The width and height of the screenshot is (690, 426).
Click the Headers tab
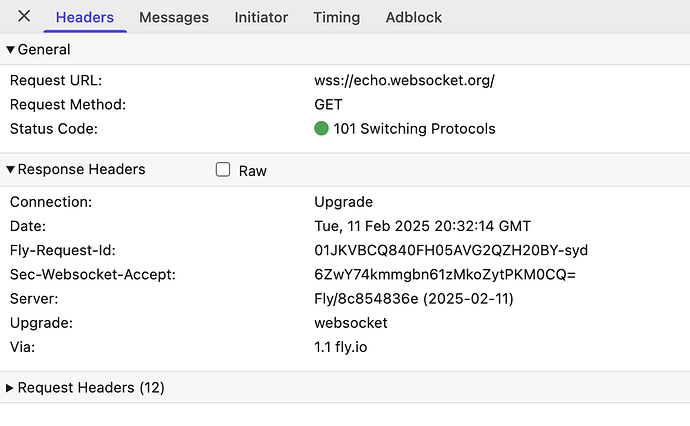(84, 17)
